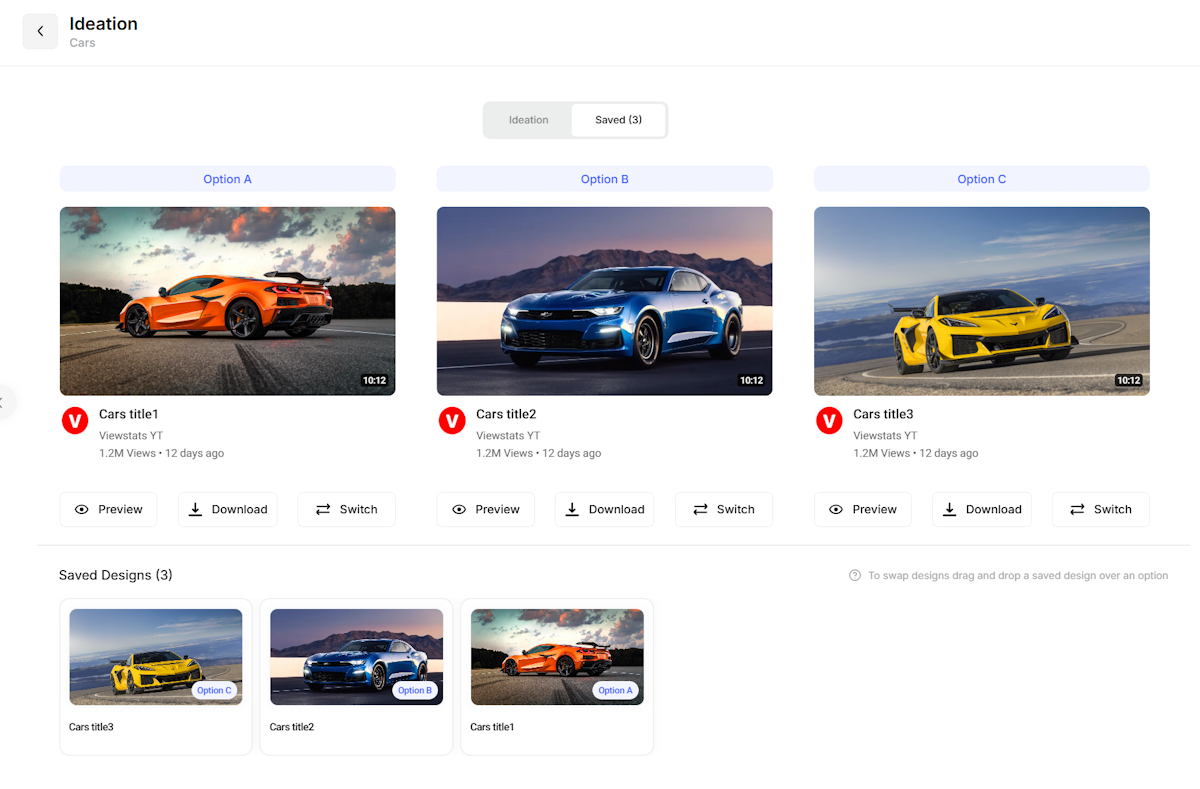Click the help icon beside swap designs hint
Image resolution: width=1200 pixels, height=789 pixels.
click(855, 575)
